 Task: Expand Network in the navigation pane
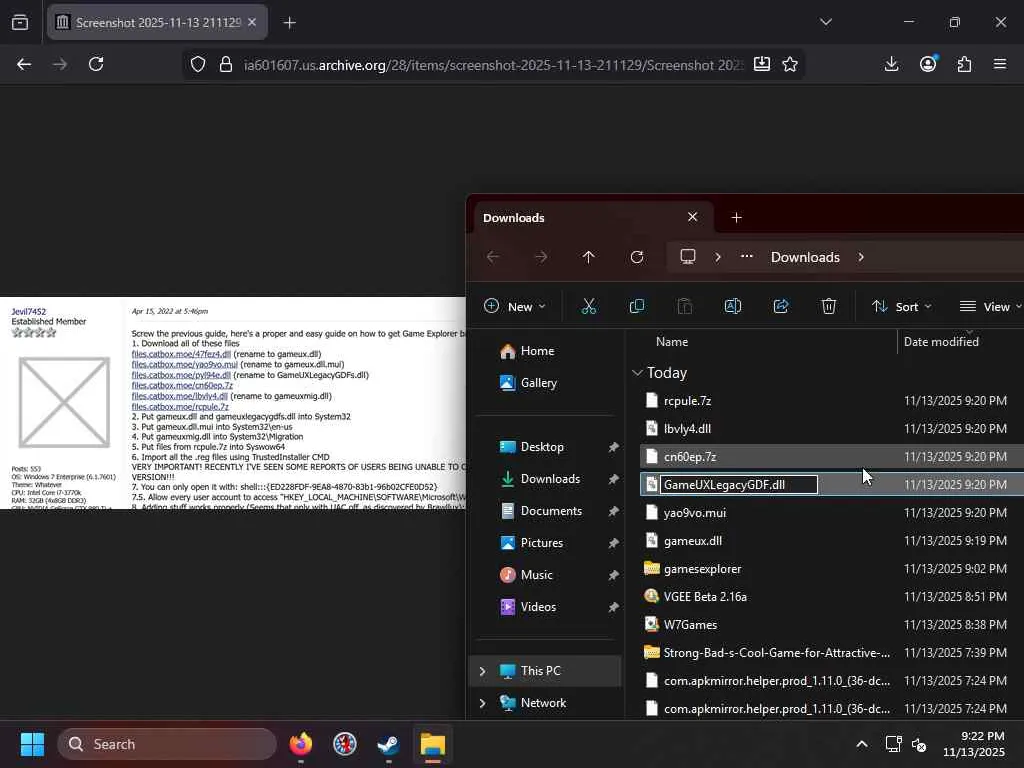[482, 703]
